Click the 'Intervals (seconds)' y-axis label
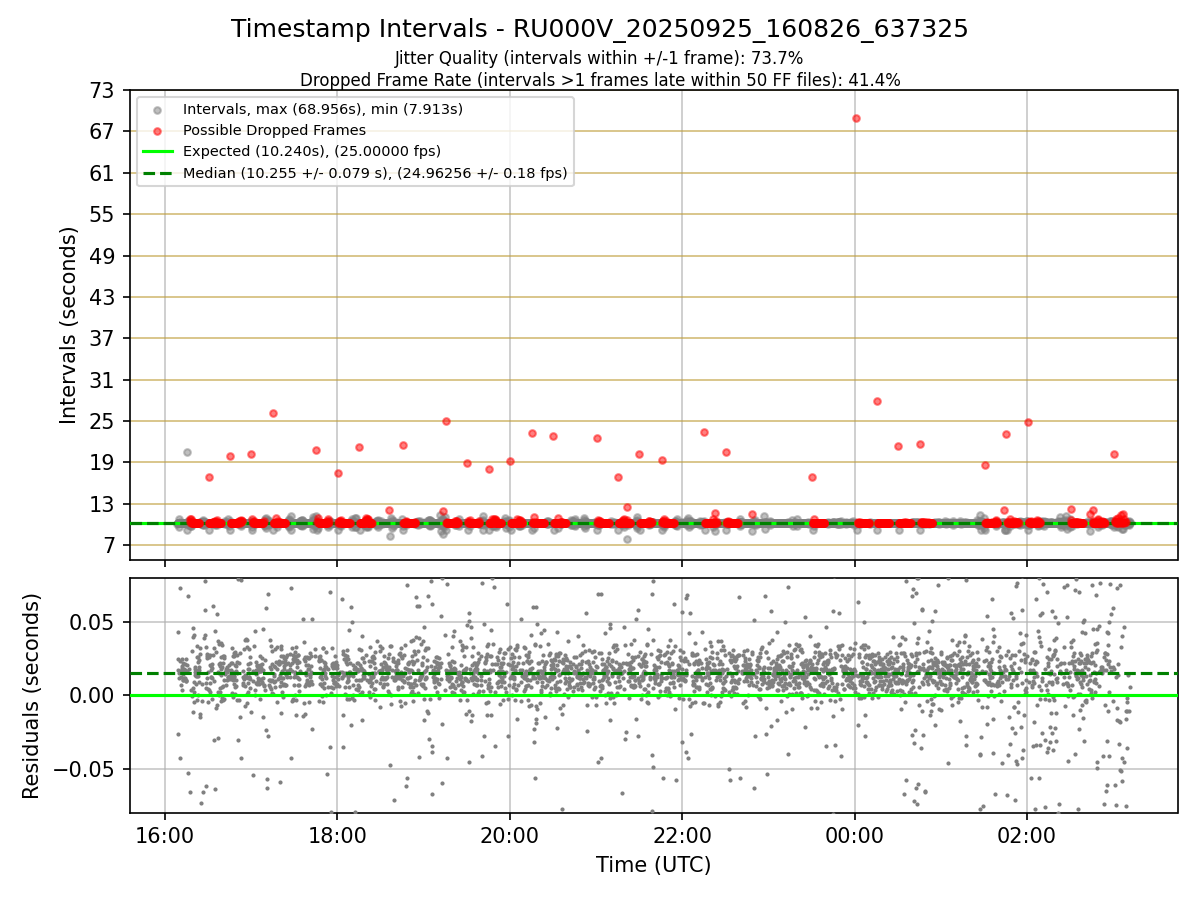 pyautogui.click(x=68, y=324)
